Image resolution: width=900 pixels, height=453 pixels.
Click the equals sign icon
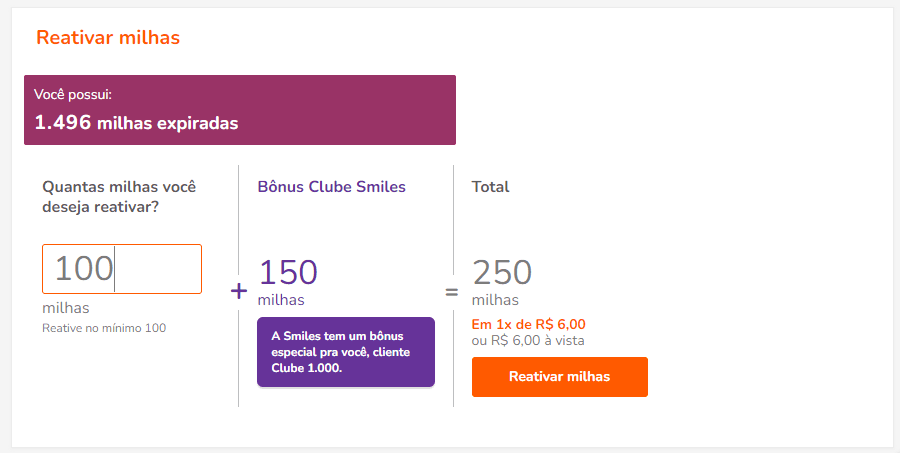coord(452,293)
